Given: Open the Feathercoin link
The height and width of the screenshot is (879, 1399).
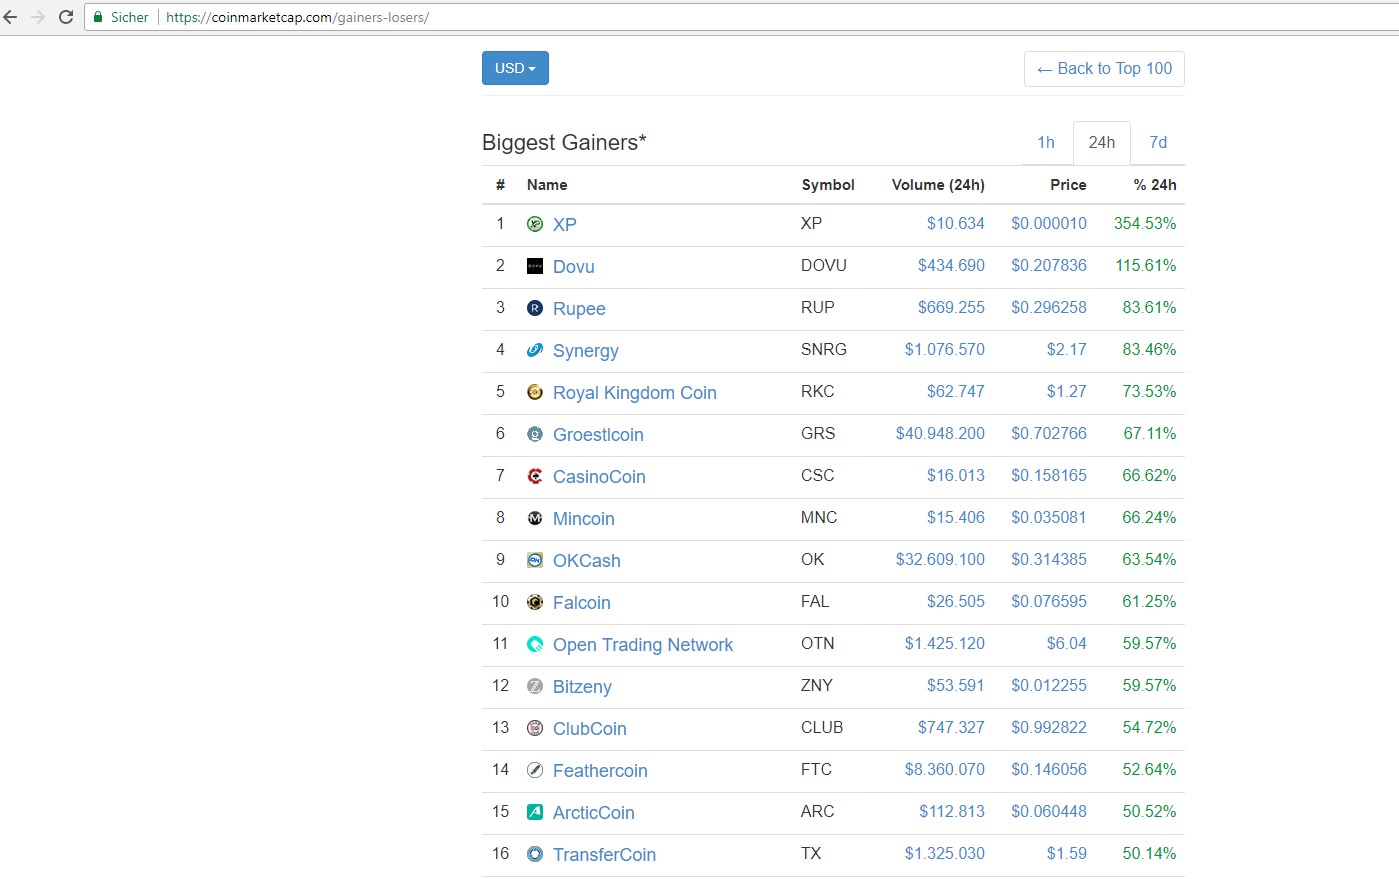Looking at the screenshot, I should point(600,770).
